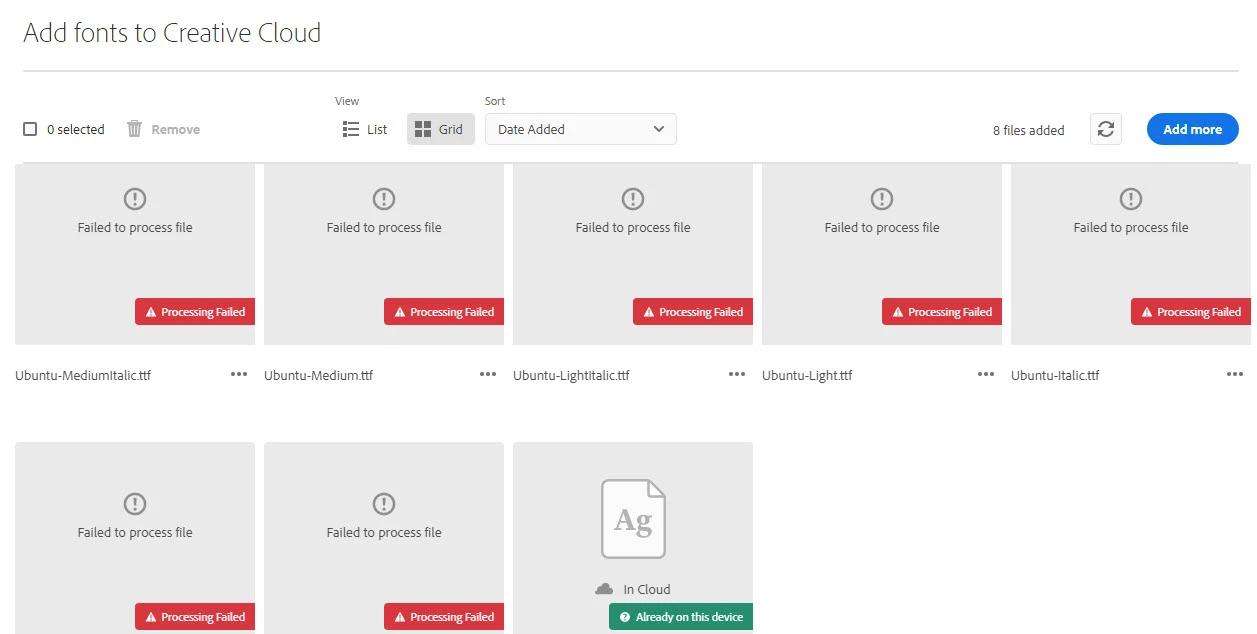Switch to Grid view
Viewport: 1257px width, 634px height.
click(x=440, y=129)
